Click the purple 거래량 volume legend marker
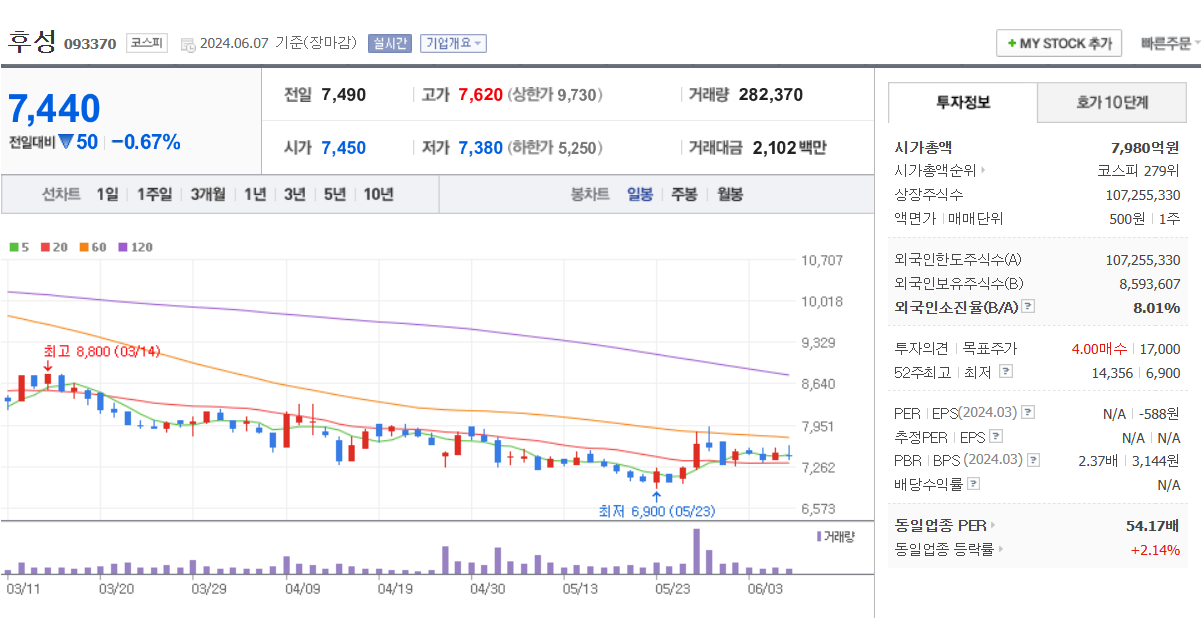 [x=835, y=537]
